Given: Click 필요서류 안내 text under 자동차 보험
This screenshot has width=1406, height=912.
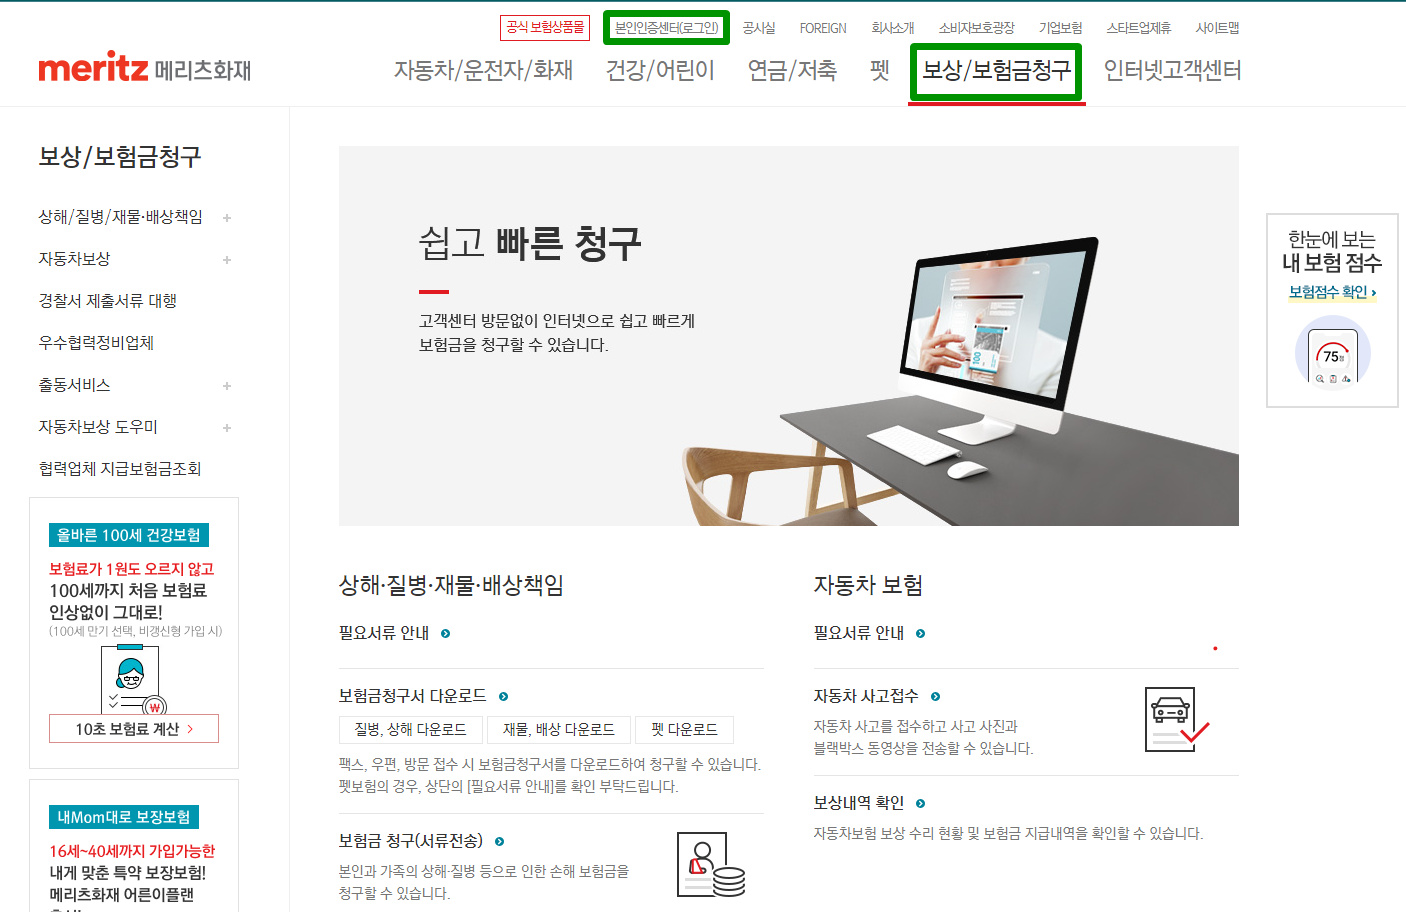Looking at the screenshot, I should pos(859,633).
